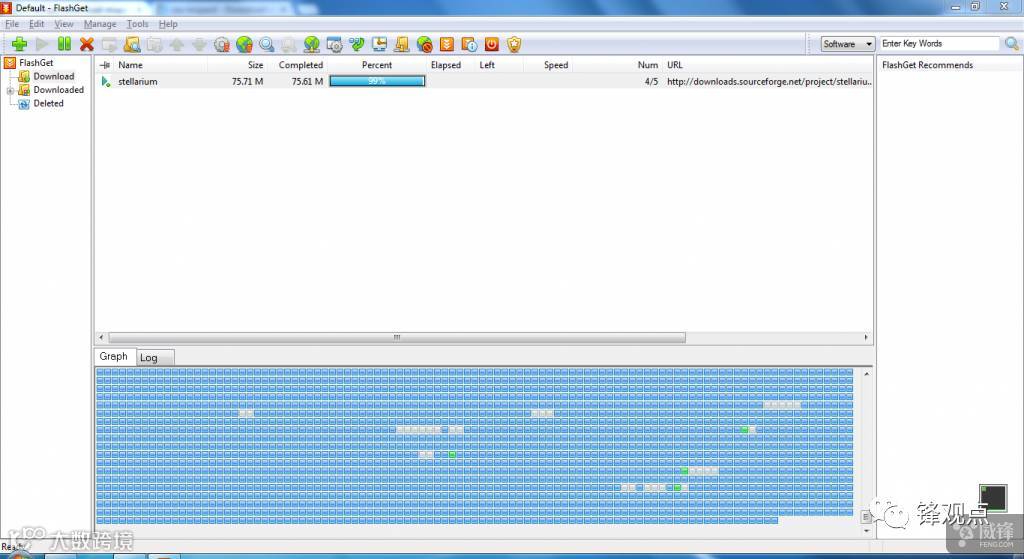The width and height of the screenshot is (1024, 559).
Task: Click the task list right scroll arrow
Action: [x=866, y=338]
